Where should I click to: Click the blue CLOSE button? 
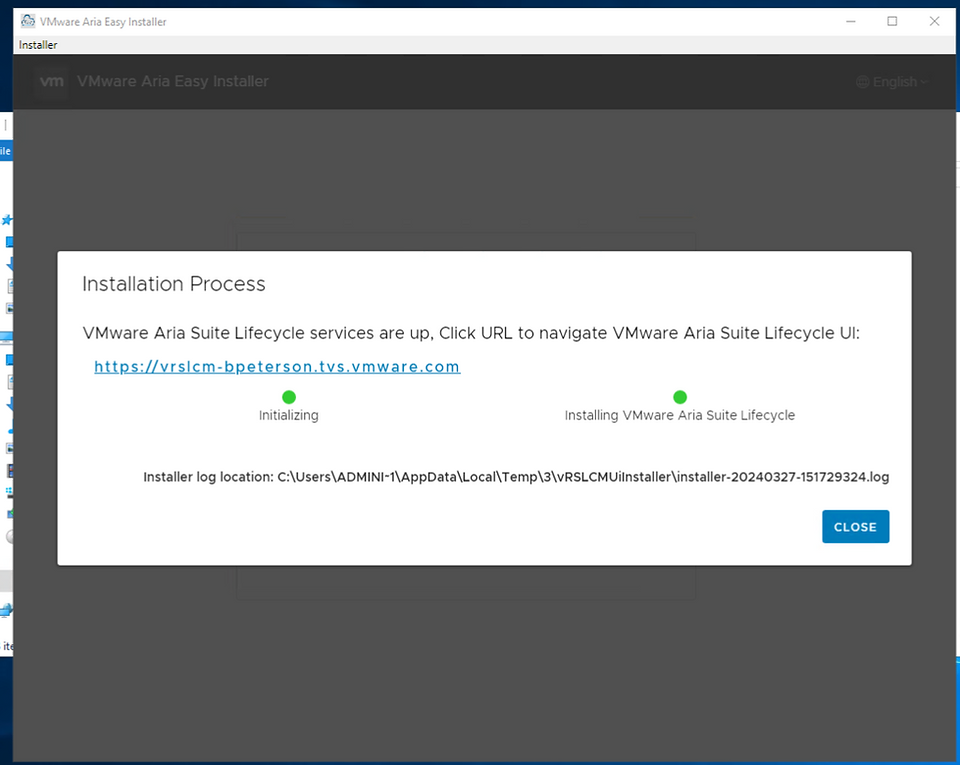(855, 526)
